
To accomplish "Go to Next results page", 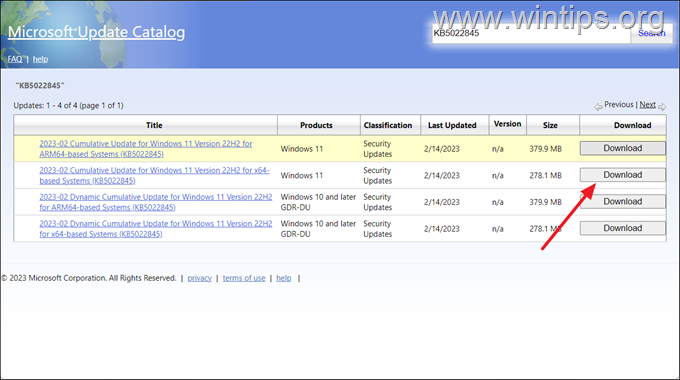I will point(647,105).
